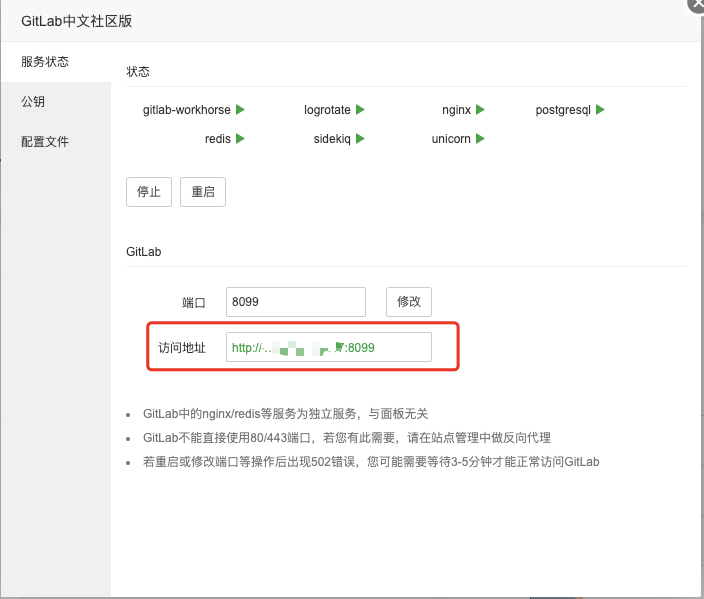Open the green http access URL

click(302, 348)
